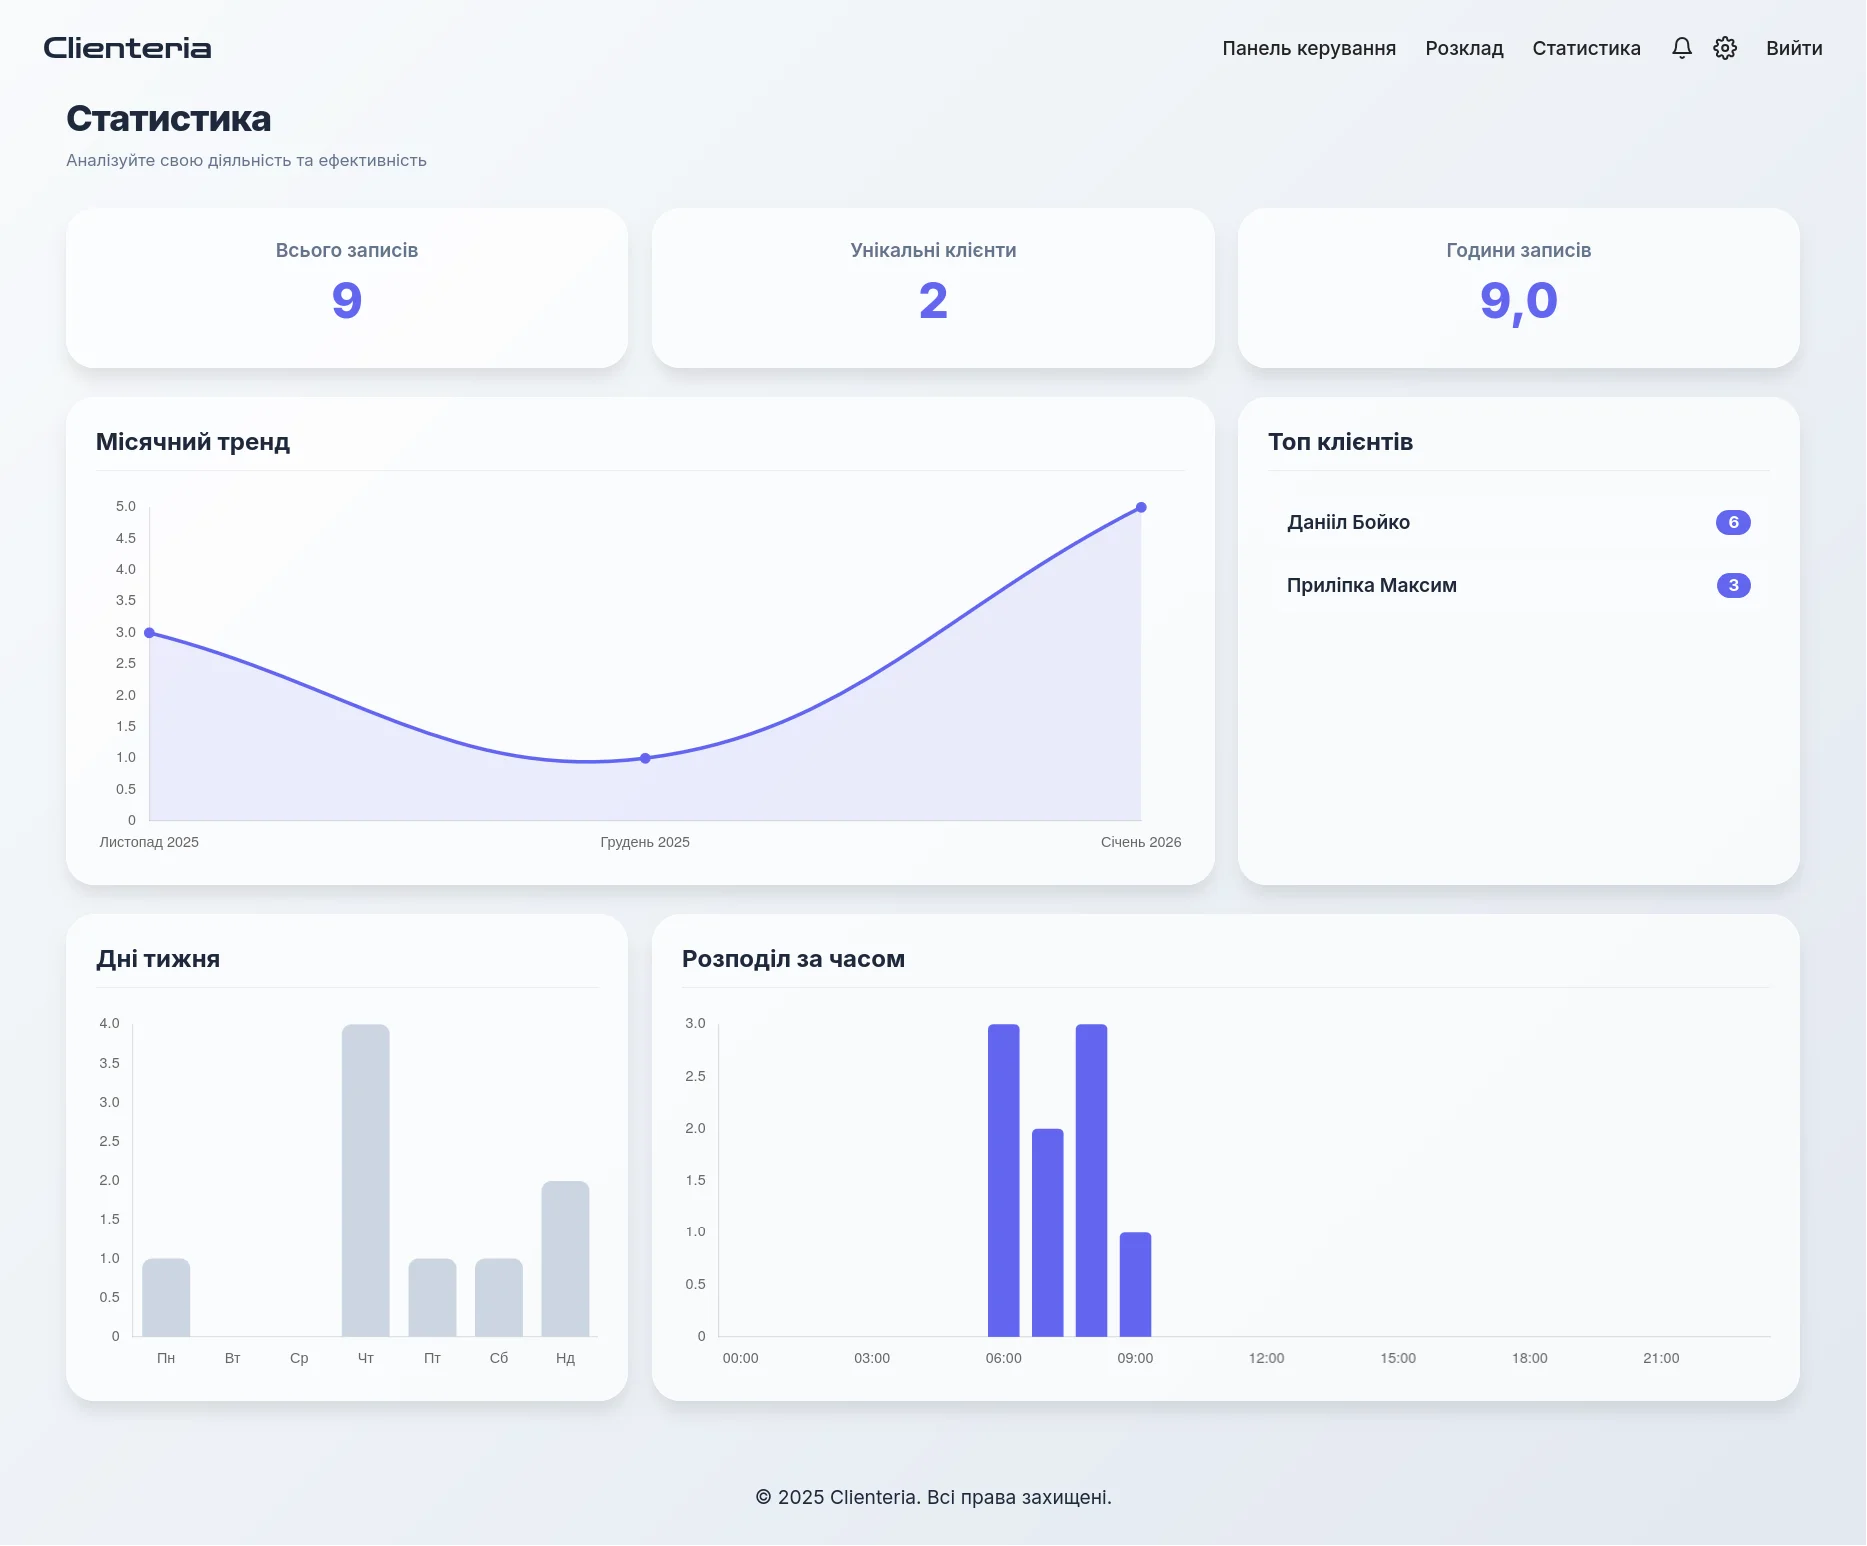Screen dimensions: 1867x1546
Task: Switch to the Розклад section
Action: (1464, 47)
